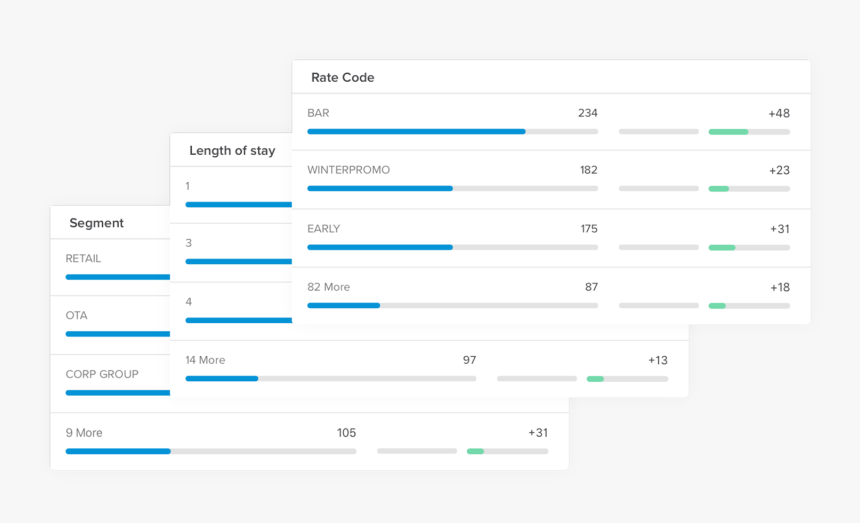Click the blue bar for 14 More

(x=221, y=378)
